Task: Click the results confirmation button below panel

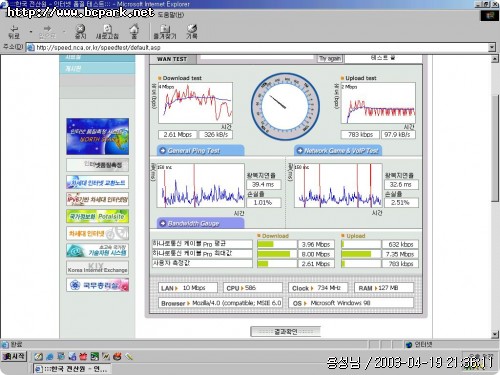Action: pos(285,331)
